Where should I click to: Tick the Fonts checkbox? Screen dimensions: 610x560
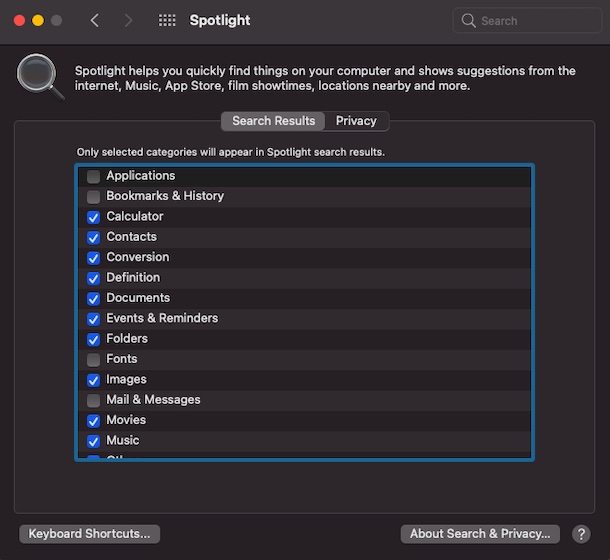[x=93, y=360]
